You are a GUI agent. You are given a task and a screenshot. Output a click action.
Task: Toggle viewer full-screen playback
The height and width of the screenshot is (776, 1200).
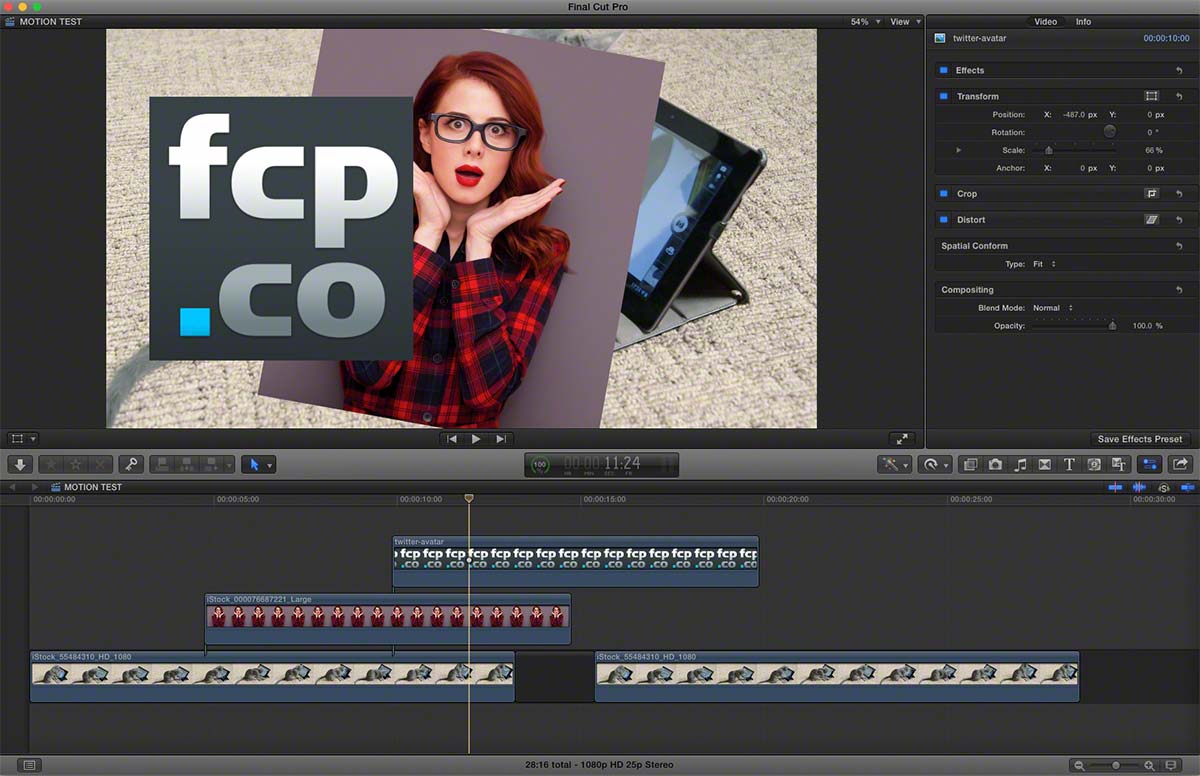pos(902,438)
